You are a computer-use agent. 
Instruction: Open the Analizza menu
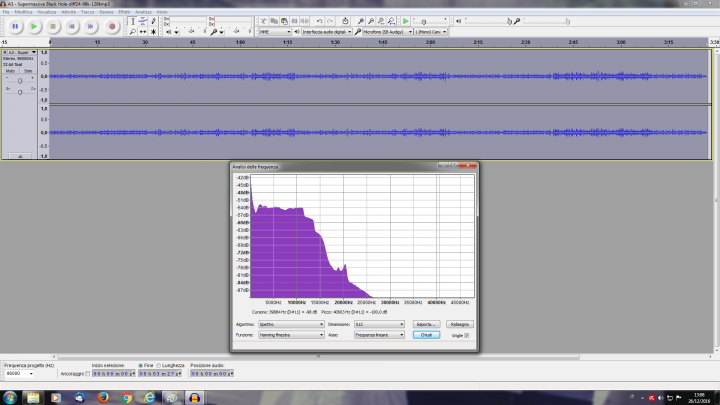[143, 12]
